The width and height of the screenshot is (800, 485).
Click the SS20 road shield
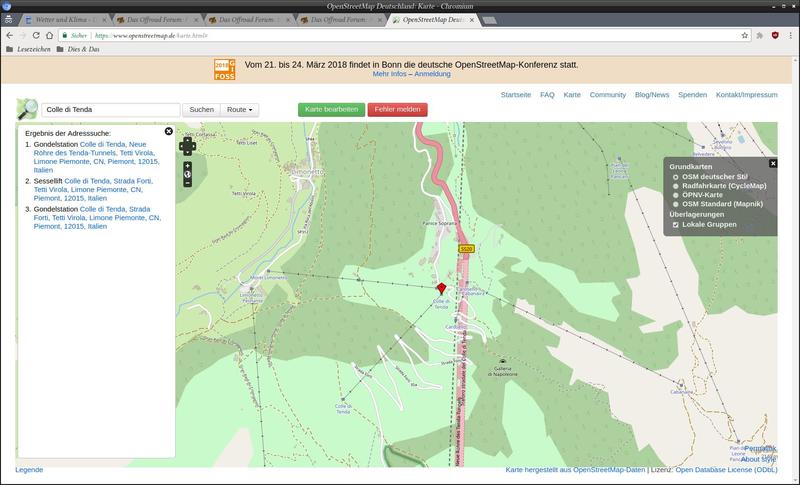click(466, 249)
